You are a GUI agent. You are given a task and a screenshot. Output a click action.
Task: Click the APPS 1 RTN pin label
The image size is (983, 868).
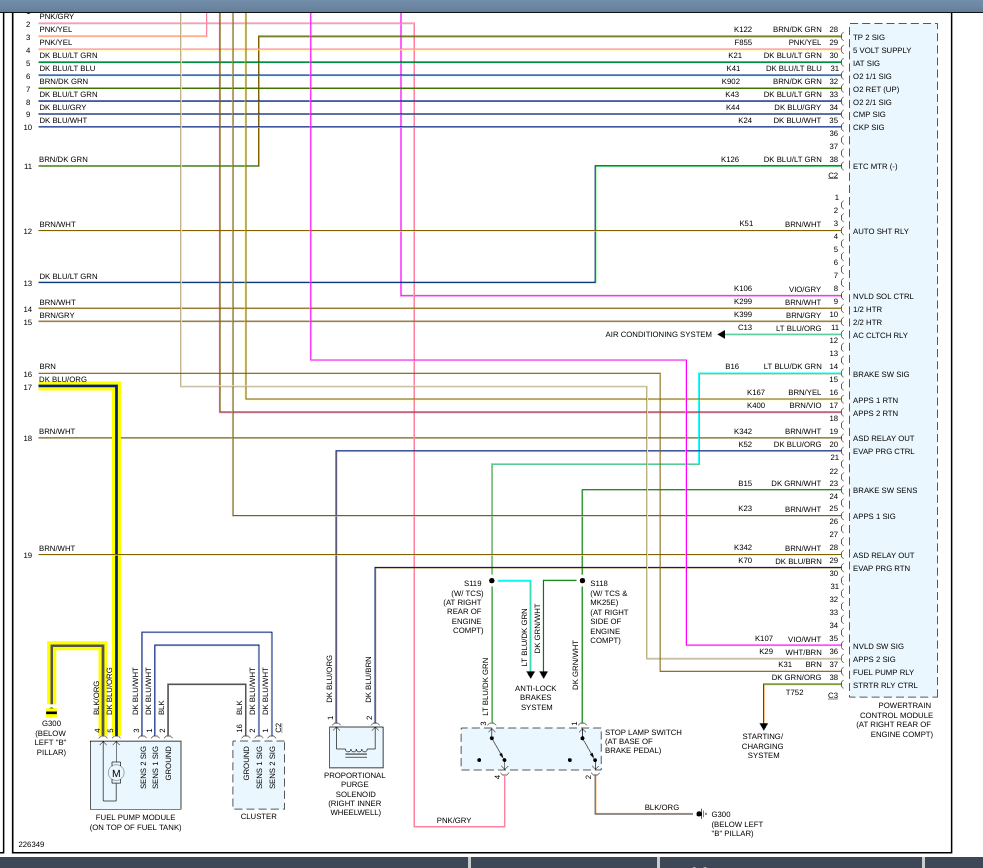[x=875, y=400]
